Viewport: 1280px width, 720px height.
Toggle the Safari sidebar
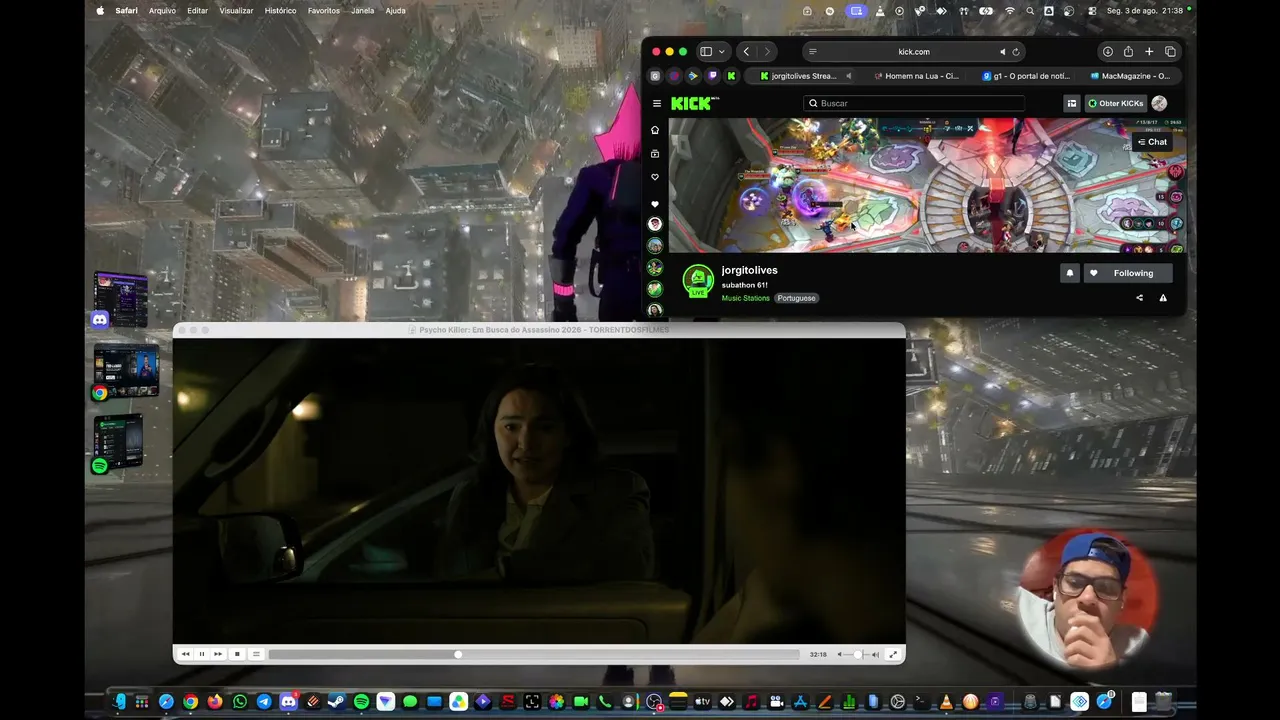pyautogui.click(x=706, y=52)
